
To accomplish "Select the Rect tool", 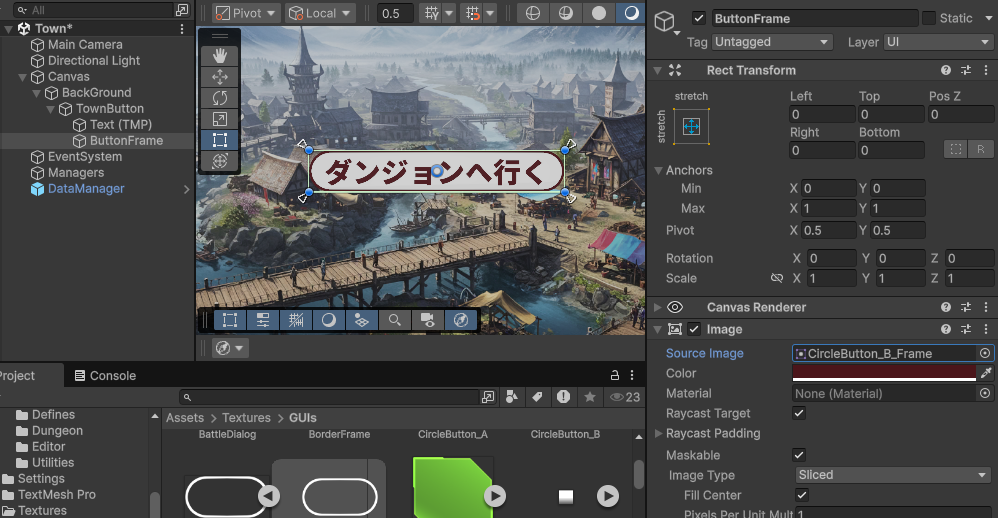I will point(219,140).
